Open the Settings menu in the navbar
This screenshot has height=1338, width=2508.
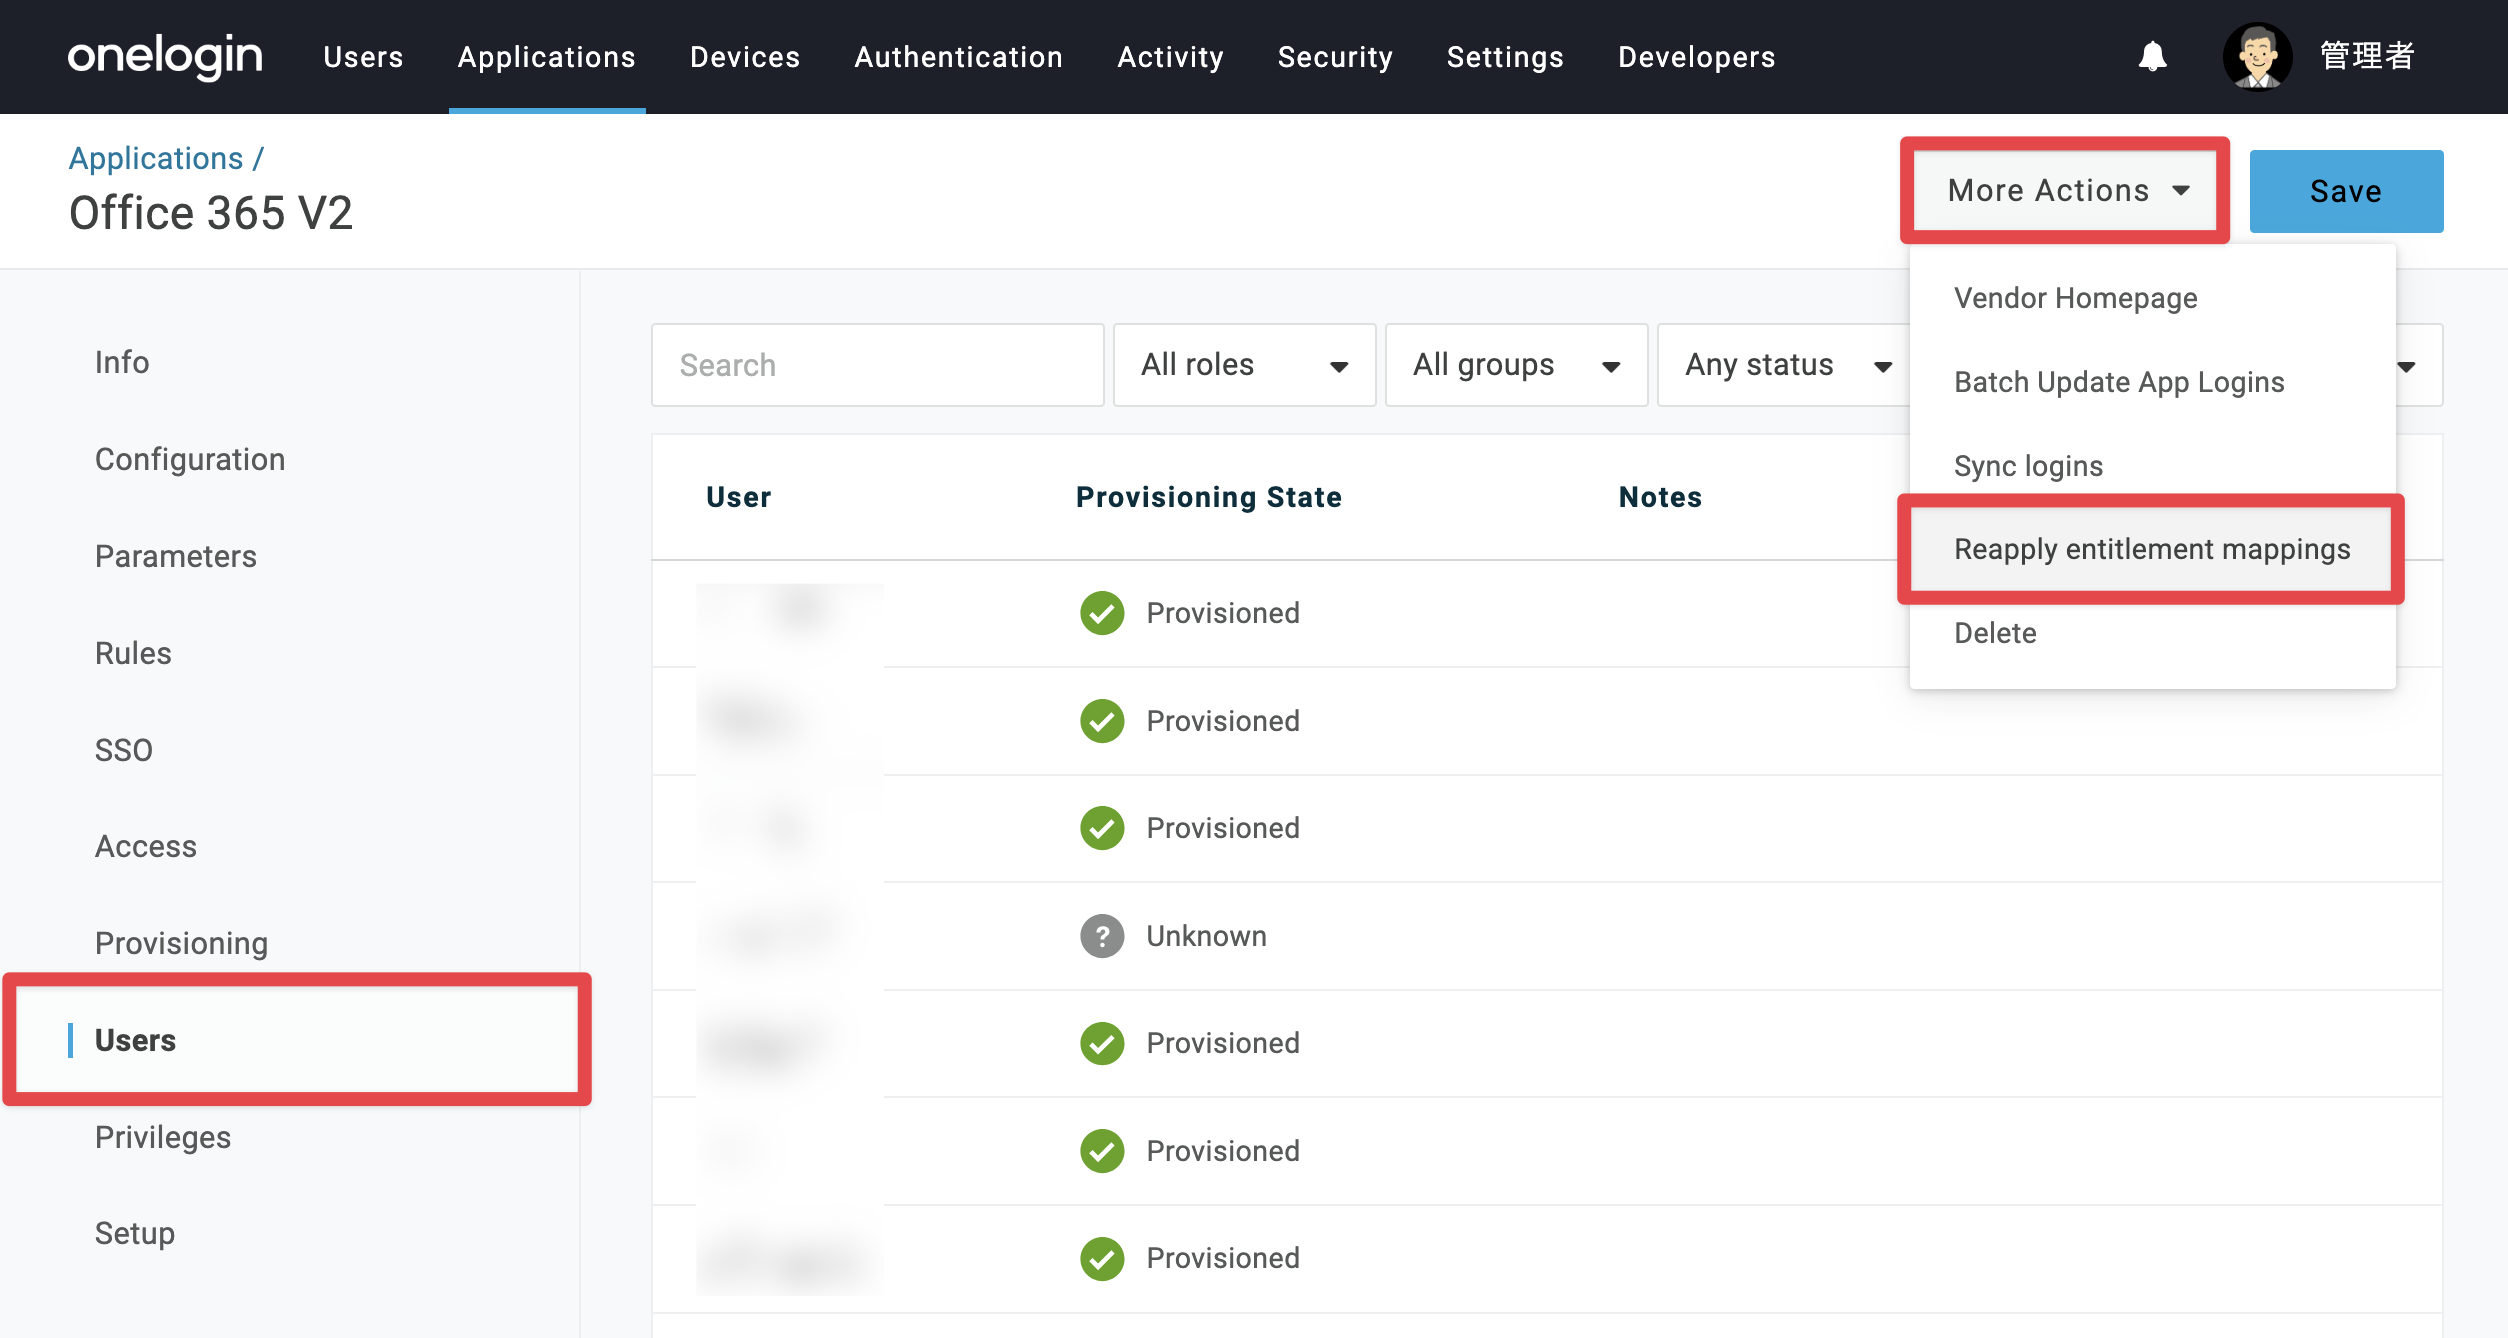coord(1505,57)
